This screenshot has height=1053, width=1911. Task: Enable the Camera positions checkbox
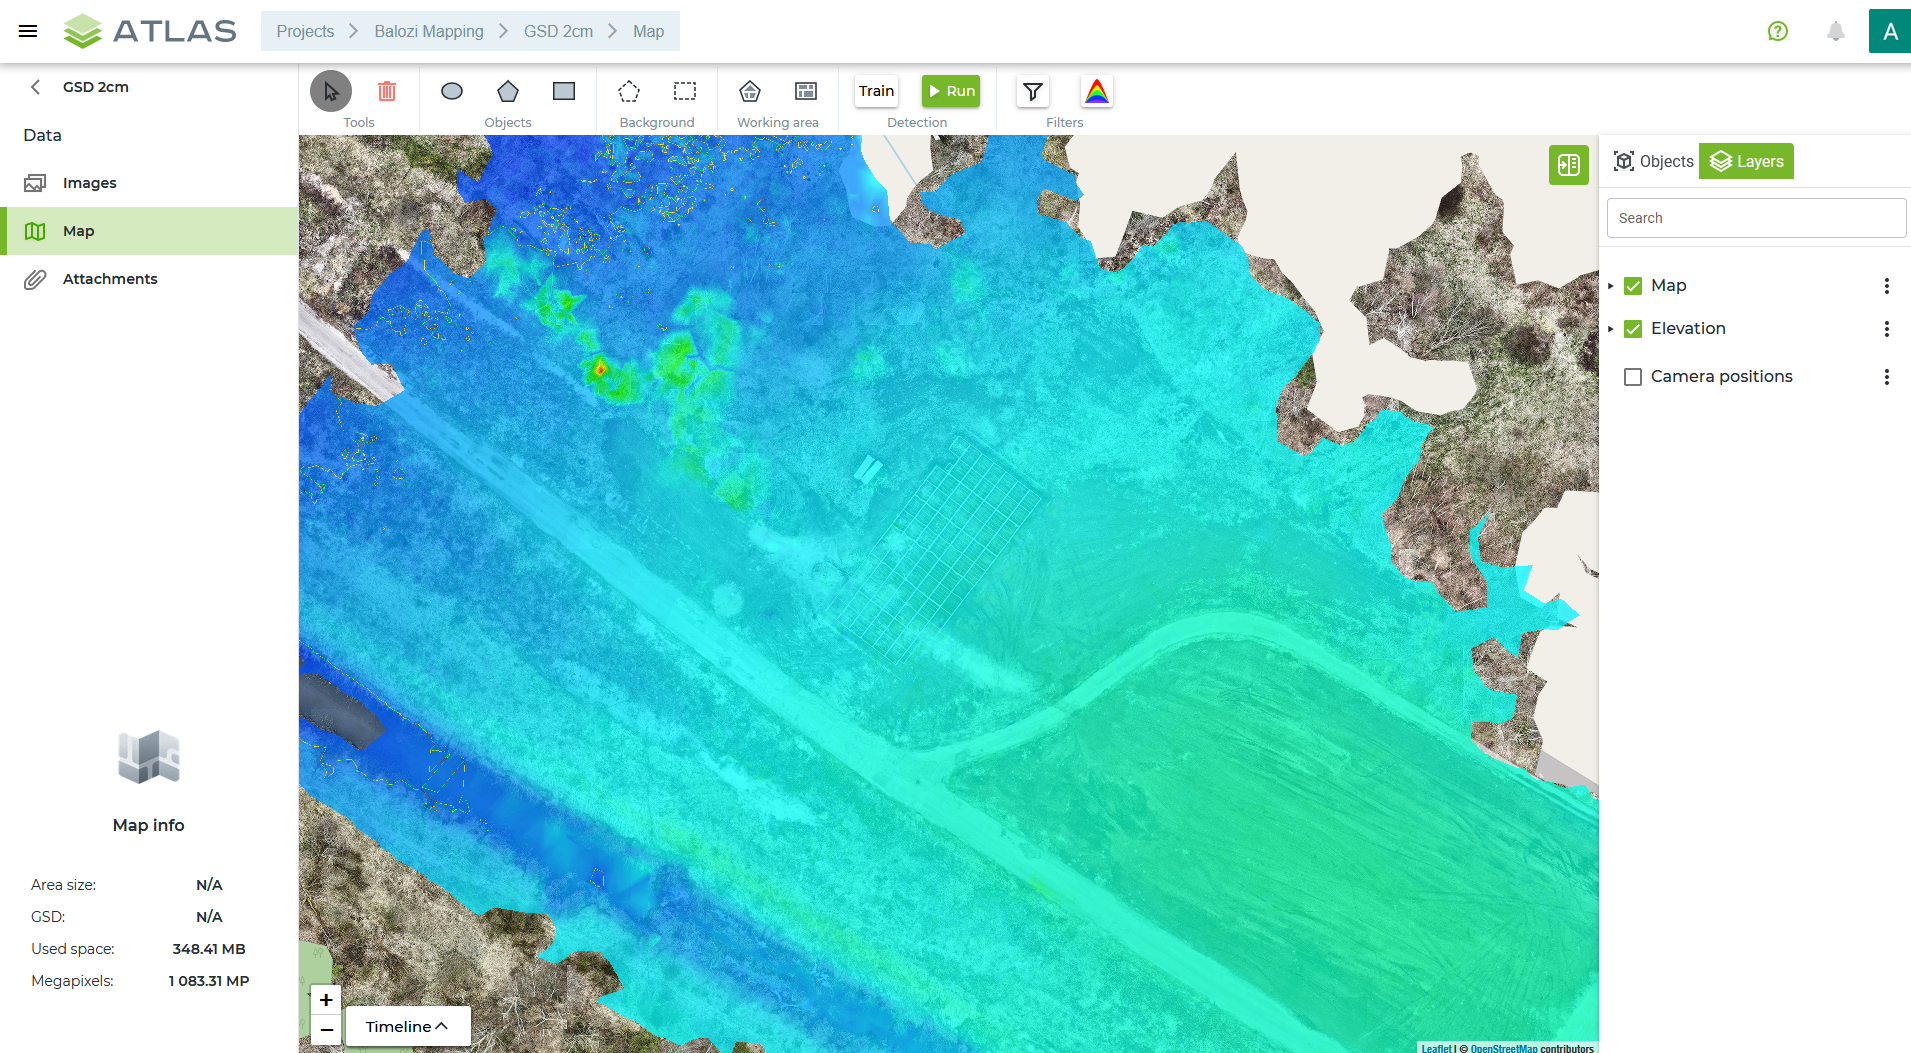coord(1633,377)
